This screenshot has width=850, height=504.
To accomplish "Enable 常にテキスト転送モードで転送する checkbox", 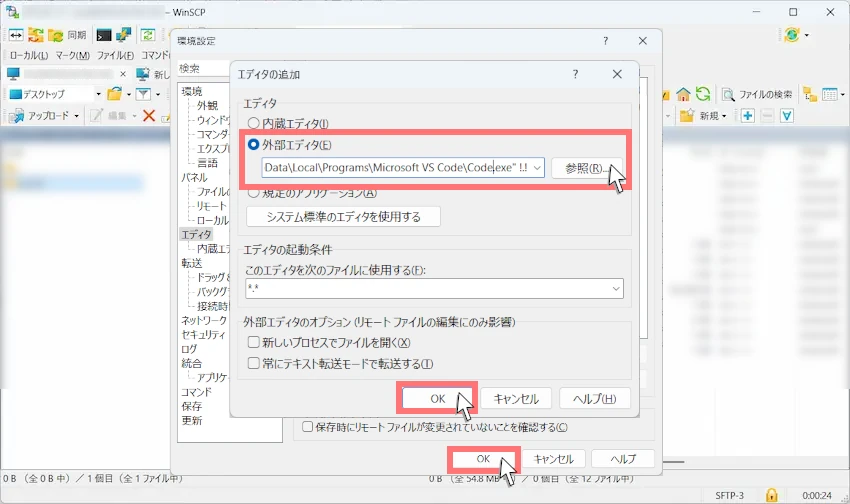I will 253,363.
